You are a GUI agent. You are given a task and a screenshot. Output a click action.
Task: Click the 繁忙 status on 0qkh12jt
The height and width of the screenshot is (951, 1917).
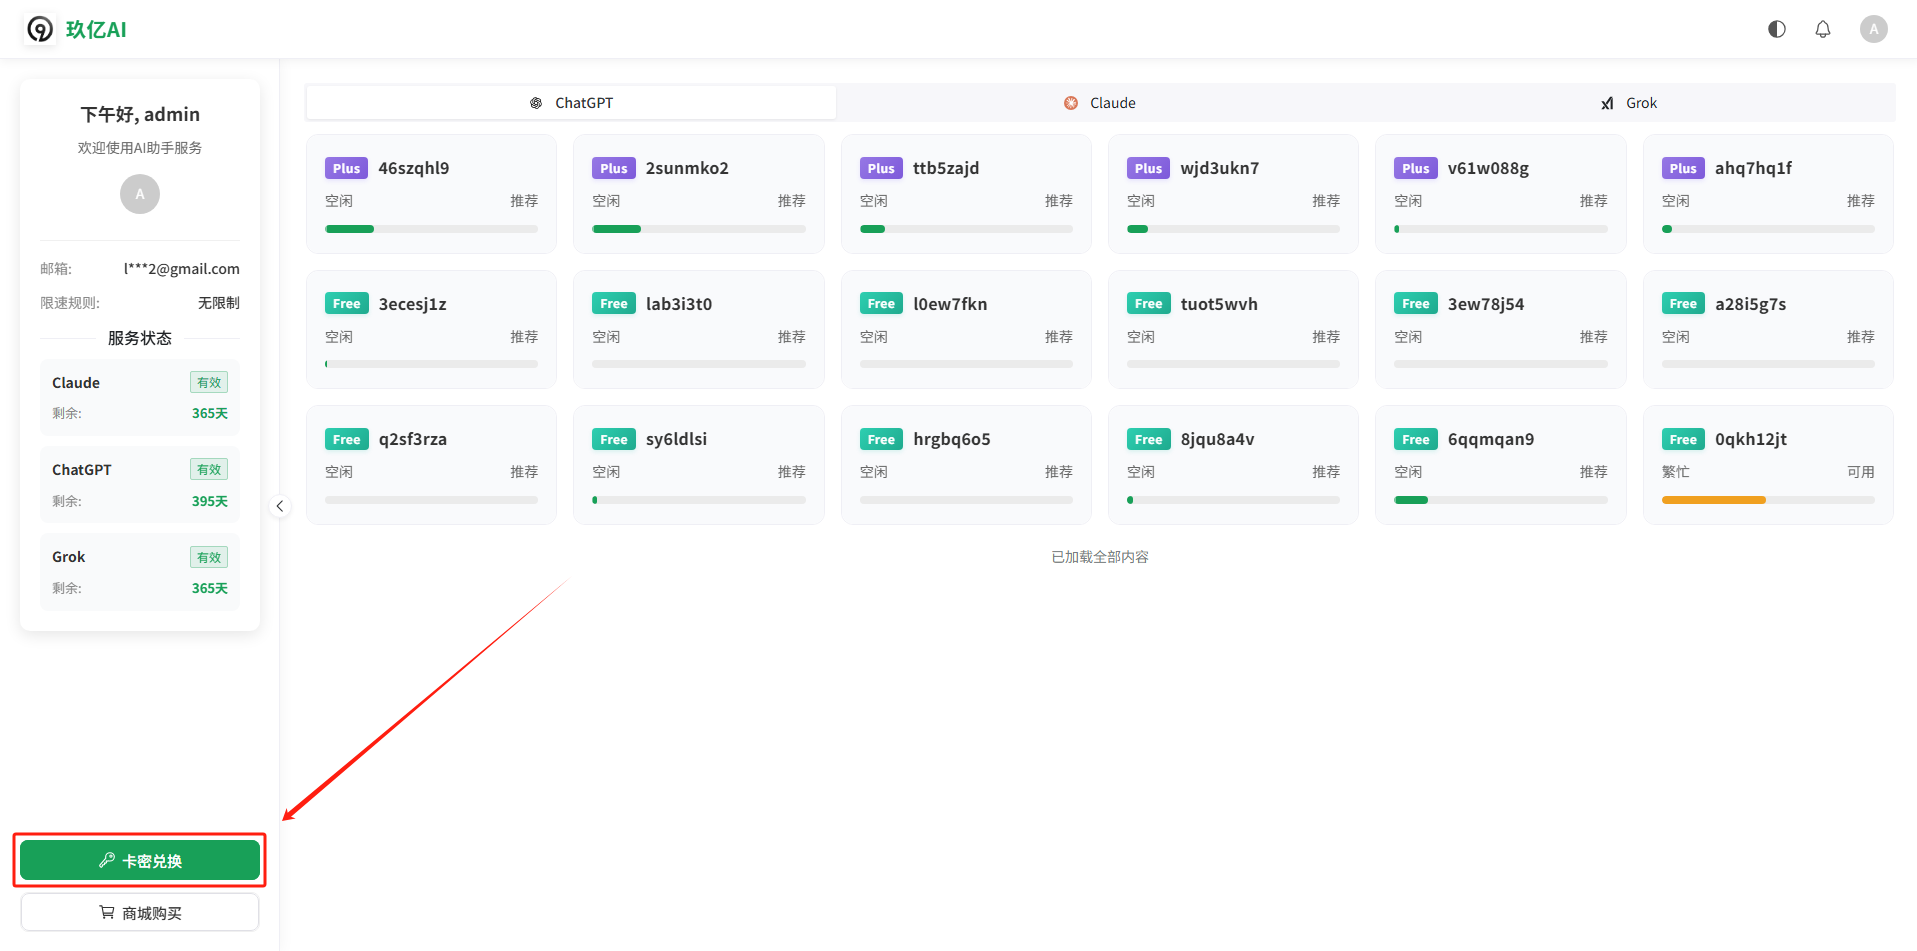click(x=1676, y=472)
